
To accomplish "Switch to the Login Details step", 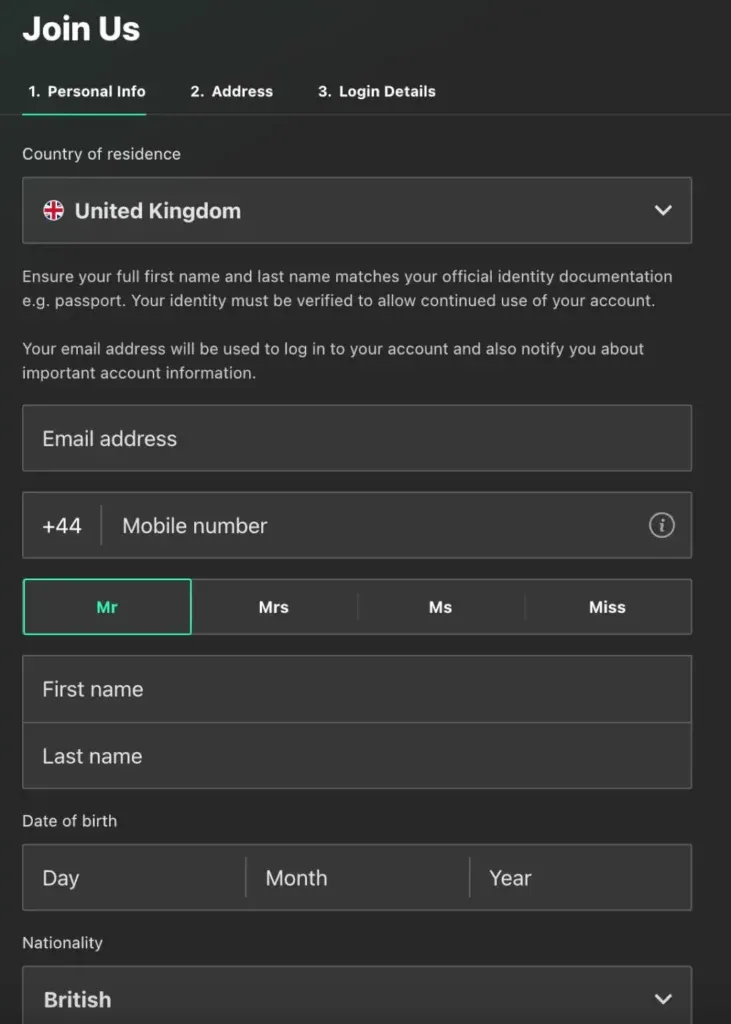I will [x=376, y=91].
